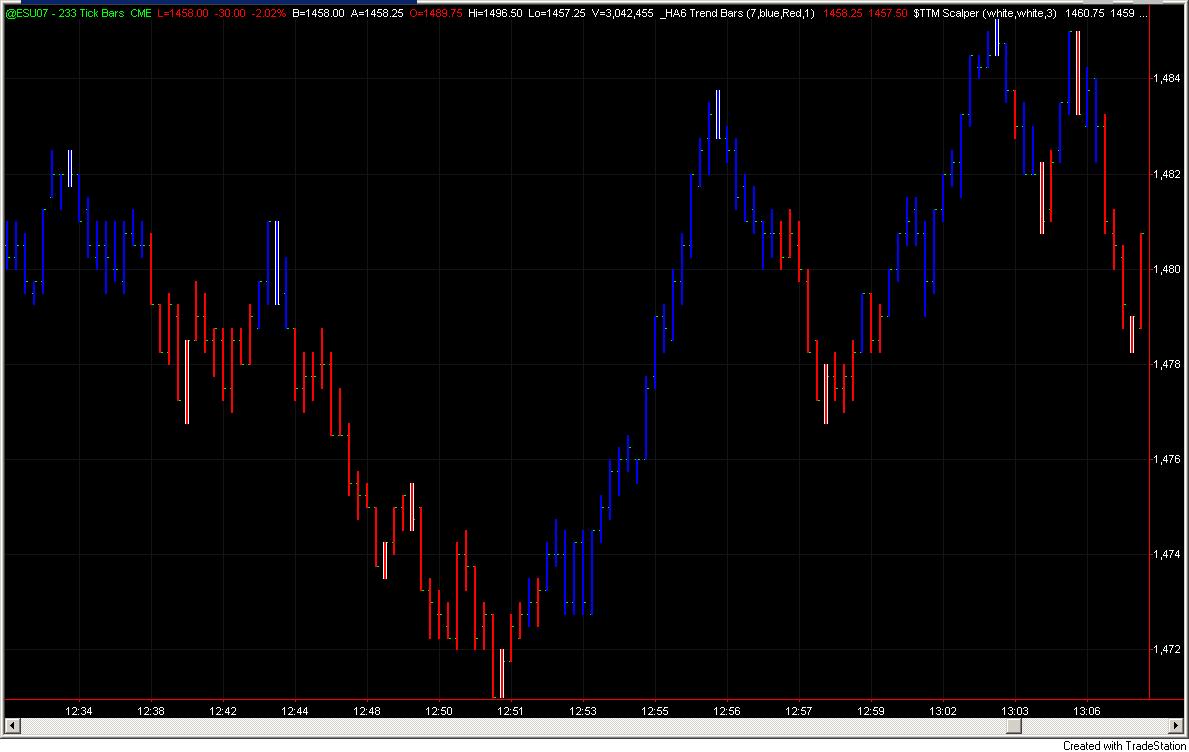Click the 12:34 time axis label
The width and height of the screenshot is (1189, 752).
79,711
